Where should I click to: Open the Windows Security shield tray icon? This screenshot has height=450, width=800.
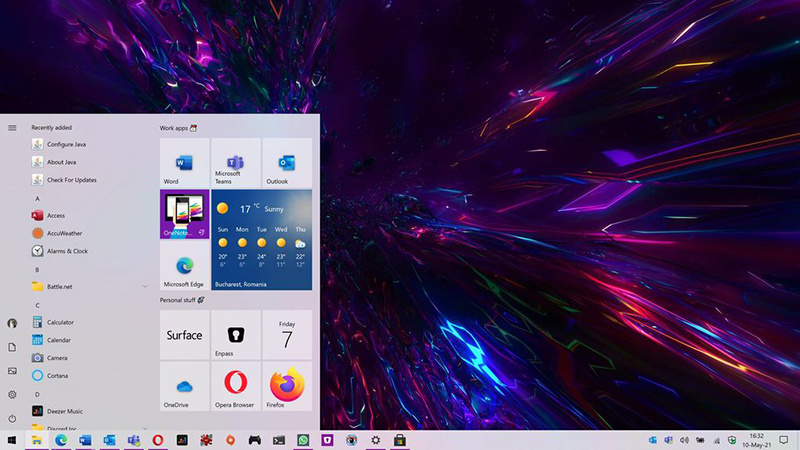(x=732, y=440)
